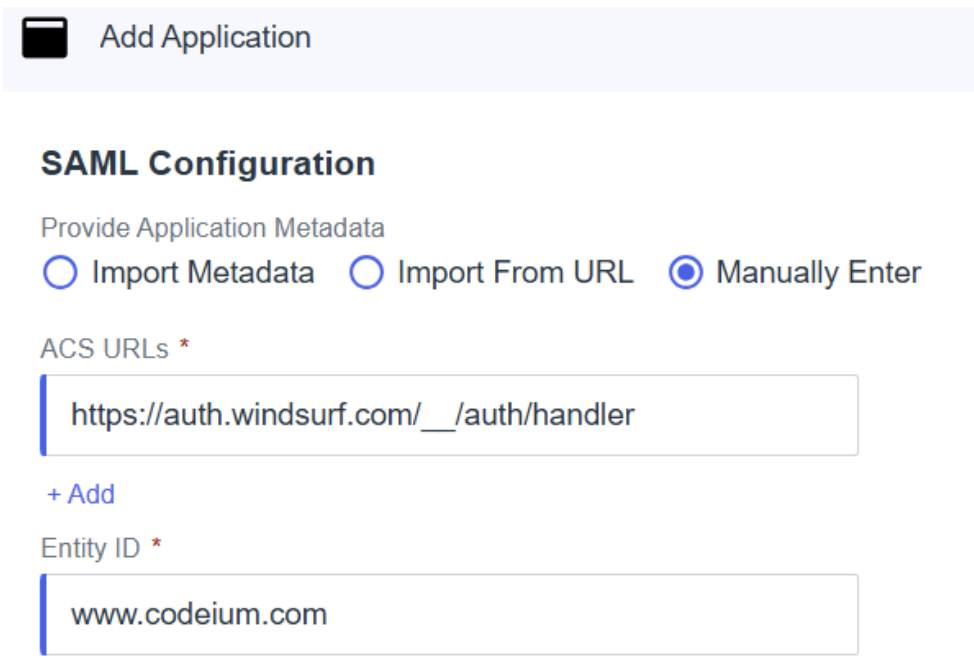This screenshot has width=974, height=672.
Task: Click the SAML Configuration heading
Action: click(x=208, y=163)
